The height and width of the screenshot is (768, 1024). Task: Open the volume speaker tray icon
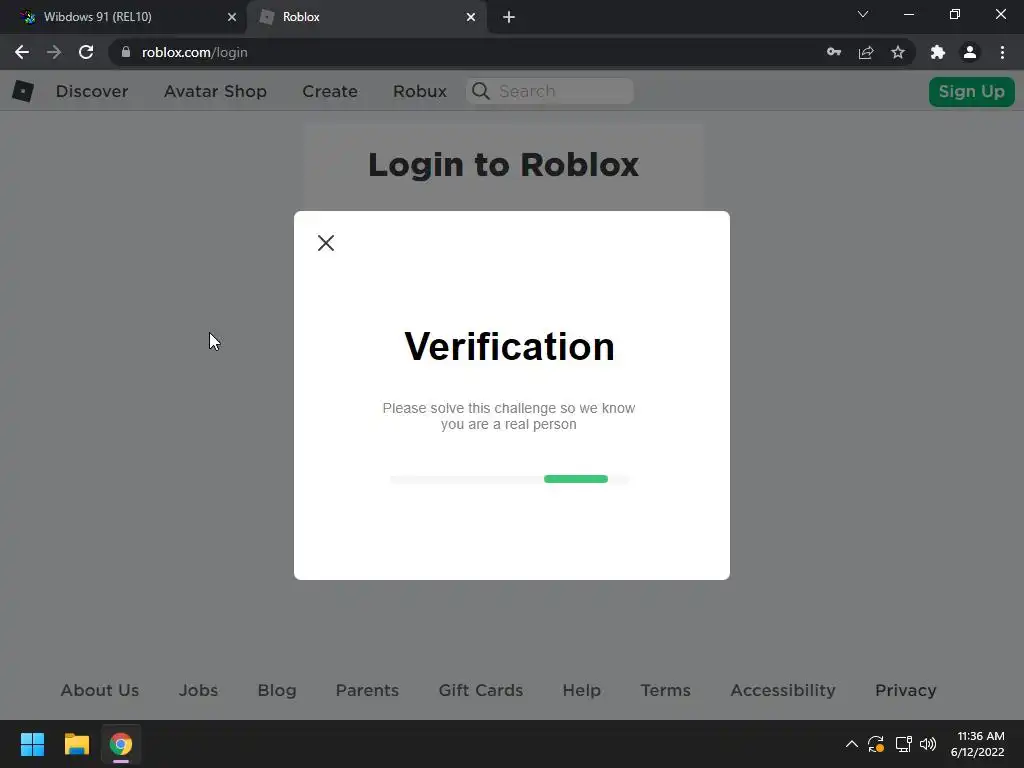[928, 744]
